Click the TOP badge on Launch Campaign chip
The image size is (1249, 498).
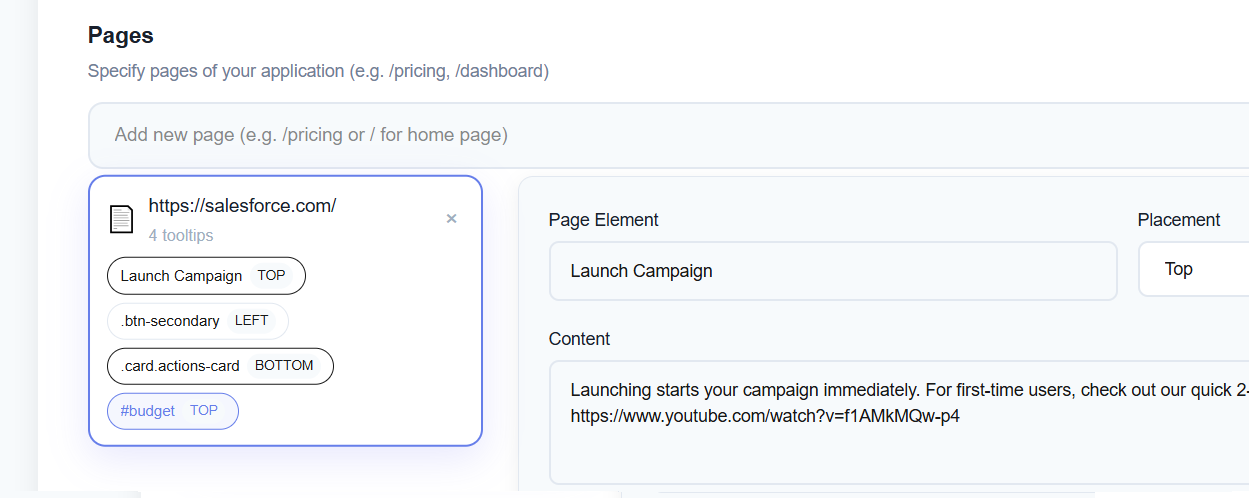(271, 276)
